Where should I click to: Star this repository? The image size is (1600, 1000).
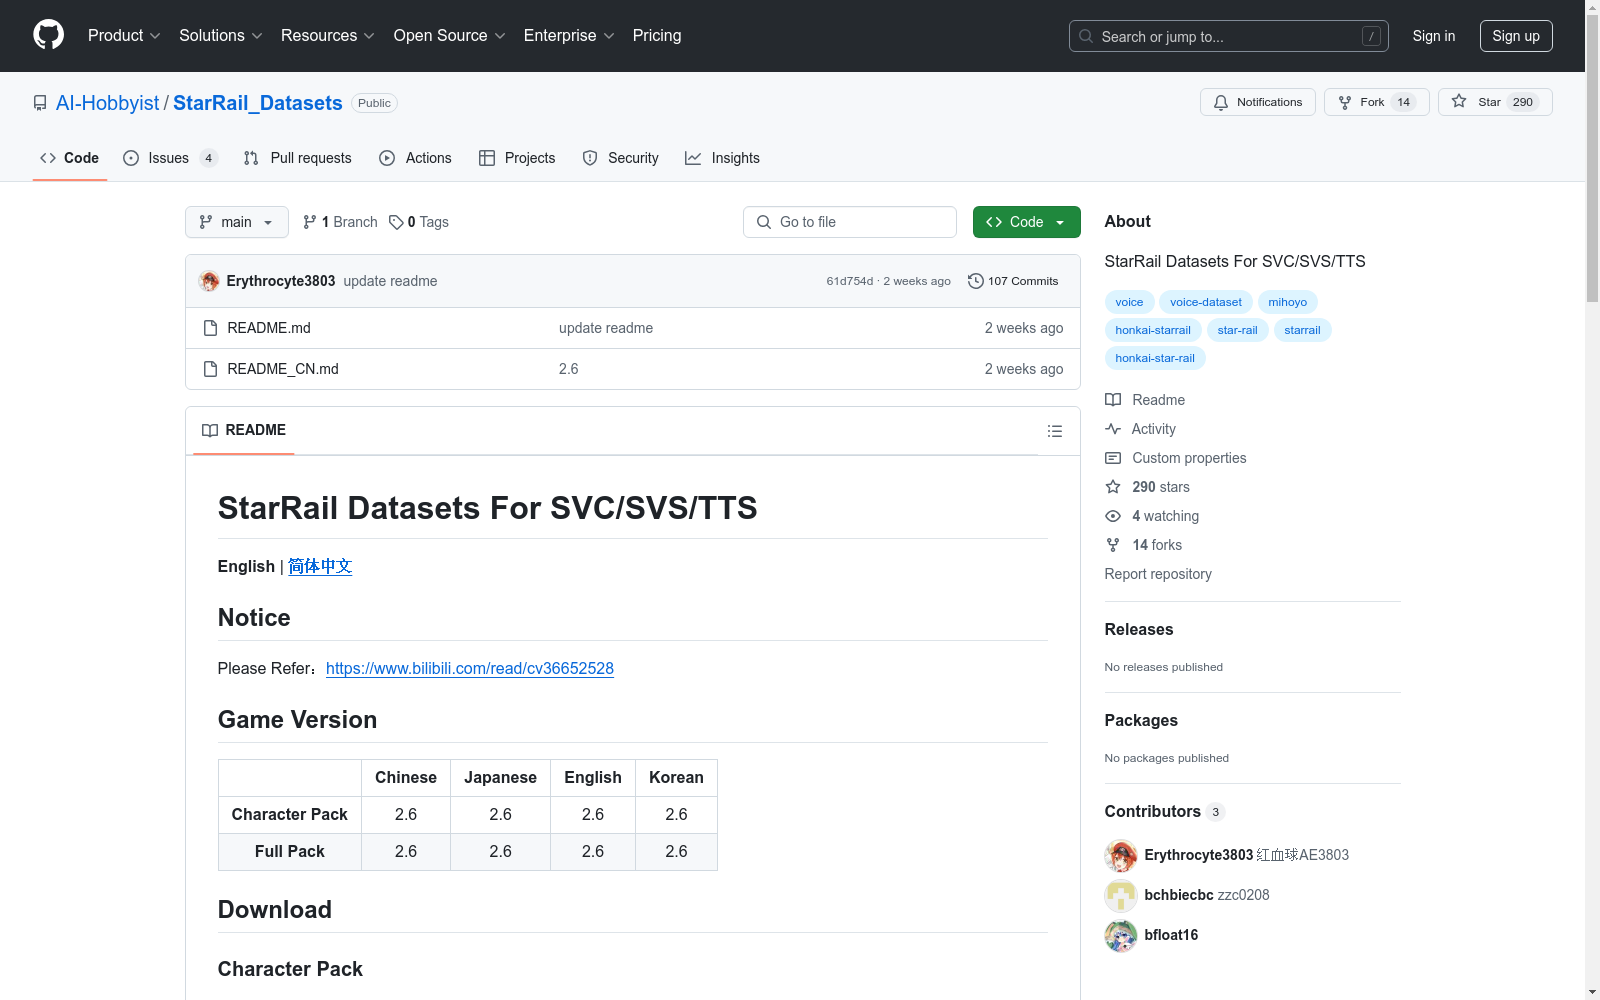click(x=1495, y=102)
